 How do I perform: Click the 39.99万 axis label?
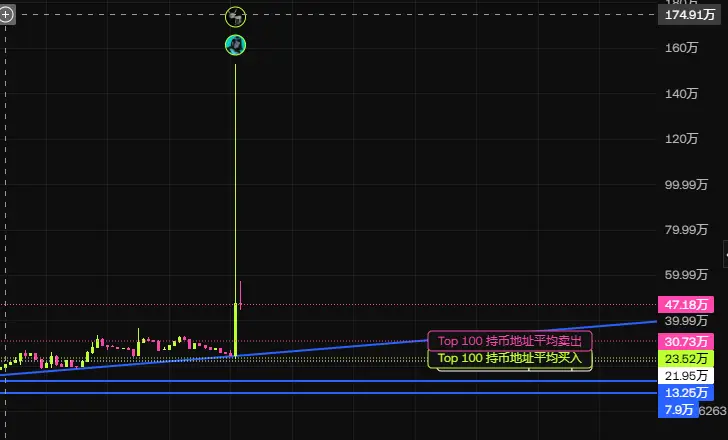coord(686,321)
